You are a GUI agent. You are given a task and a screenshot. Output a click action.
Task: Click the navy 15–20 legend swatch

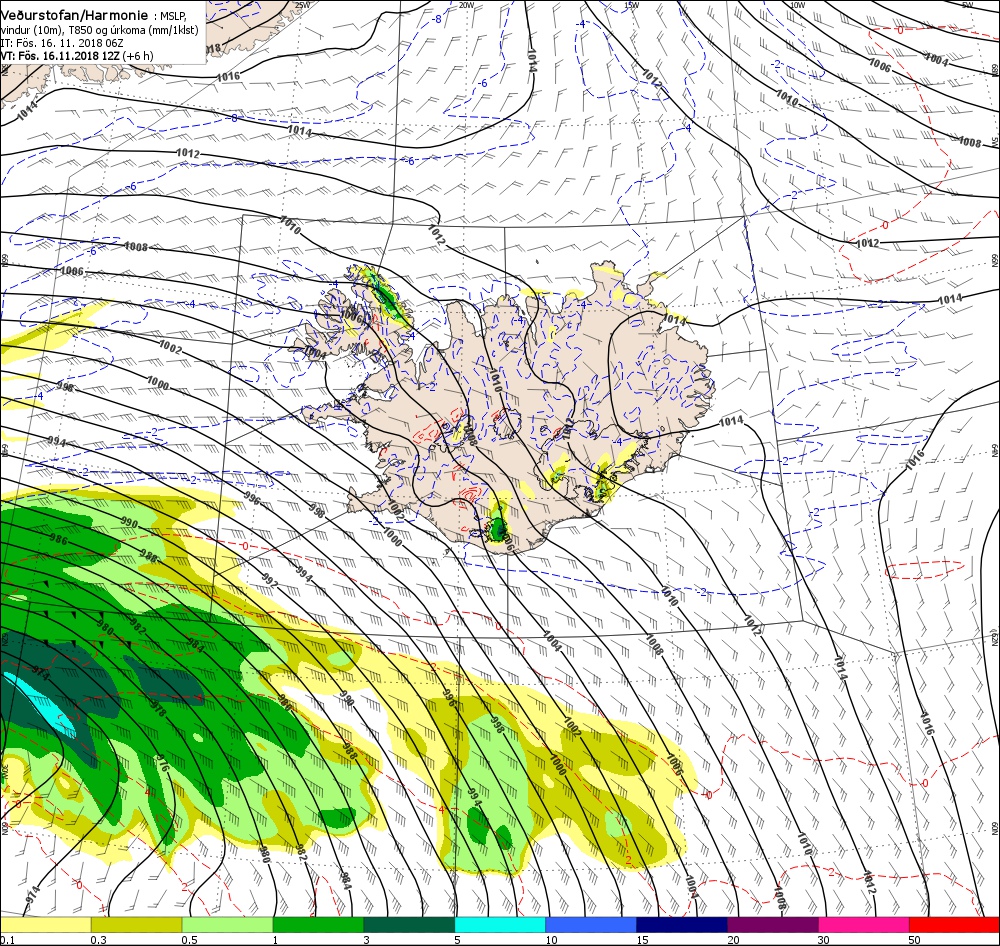click(682, 924)
